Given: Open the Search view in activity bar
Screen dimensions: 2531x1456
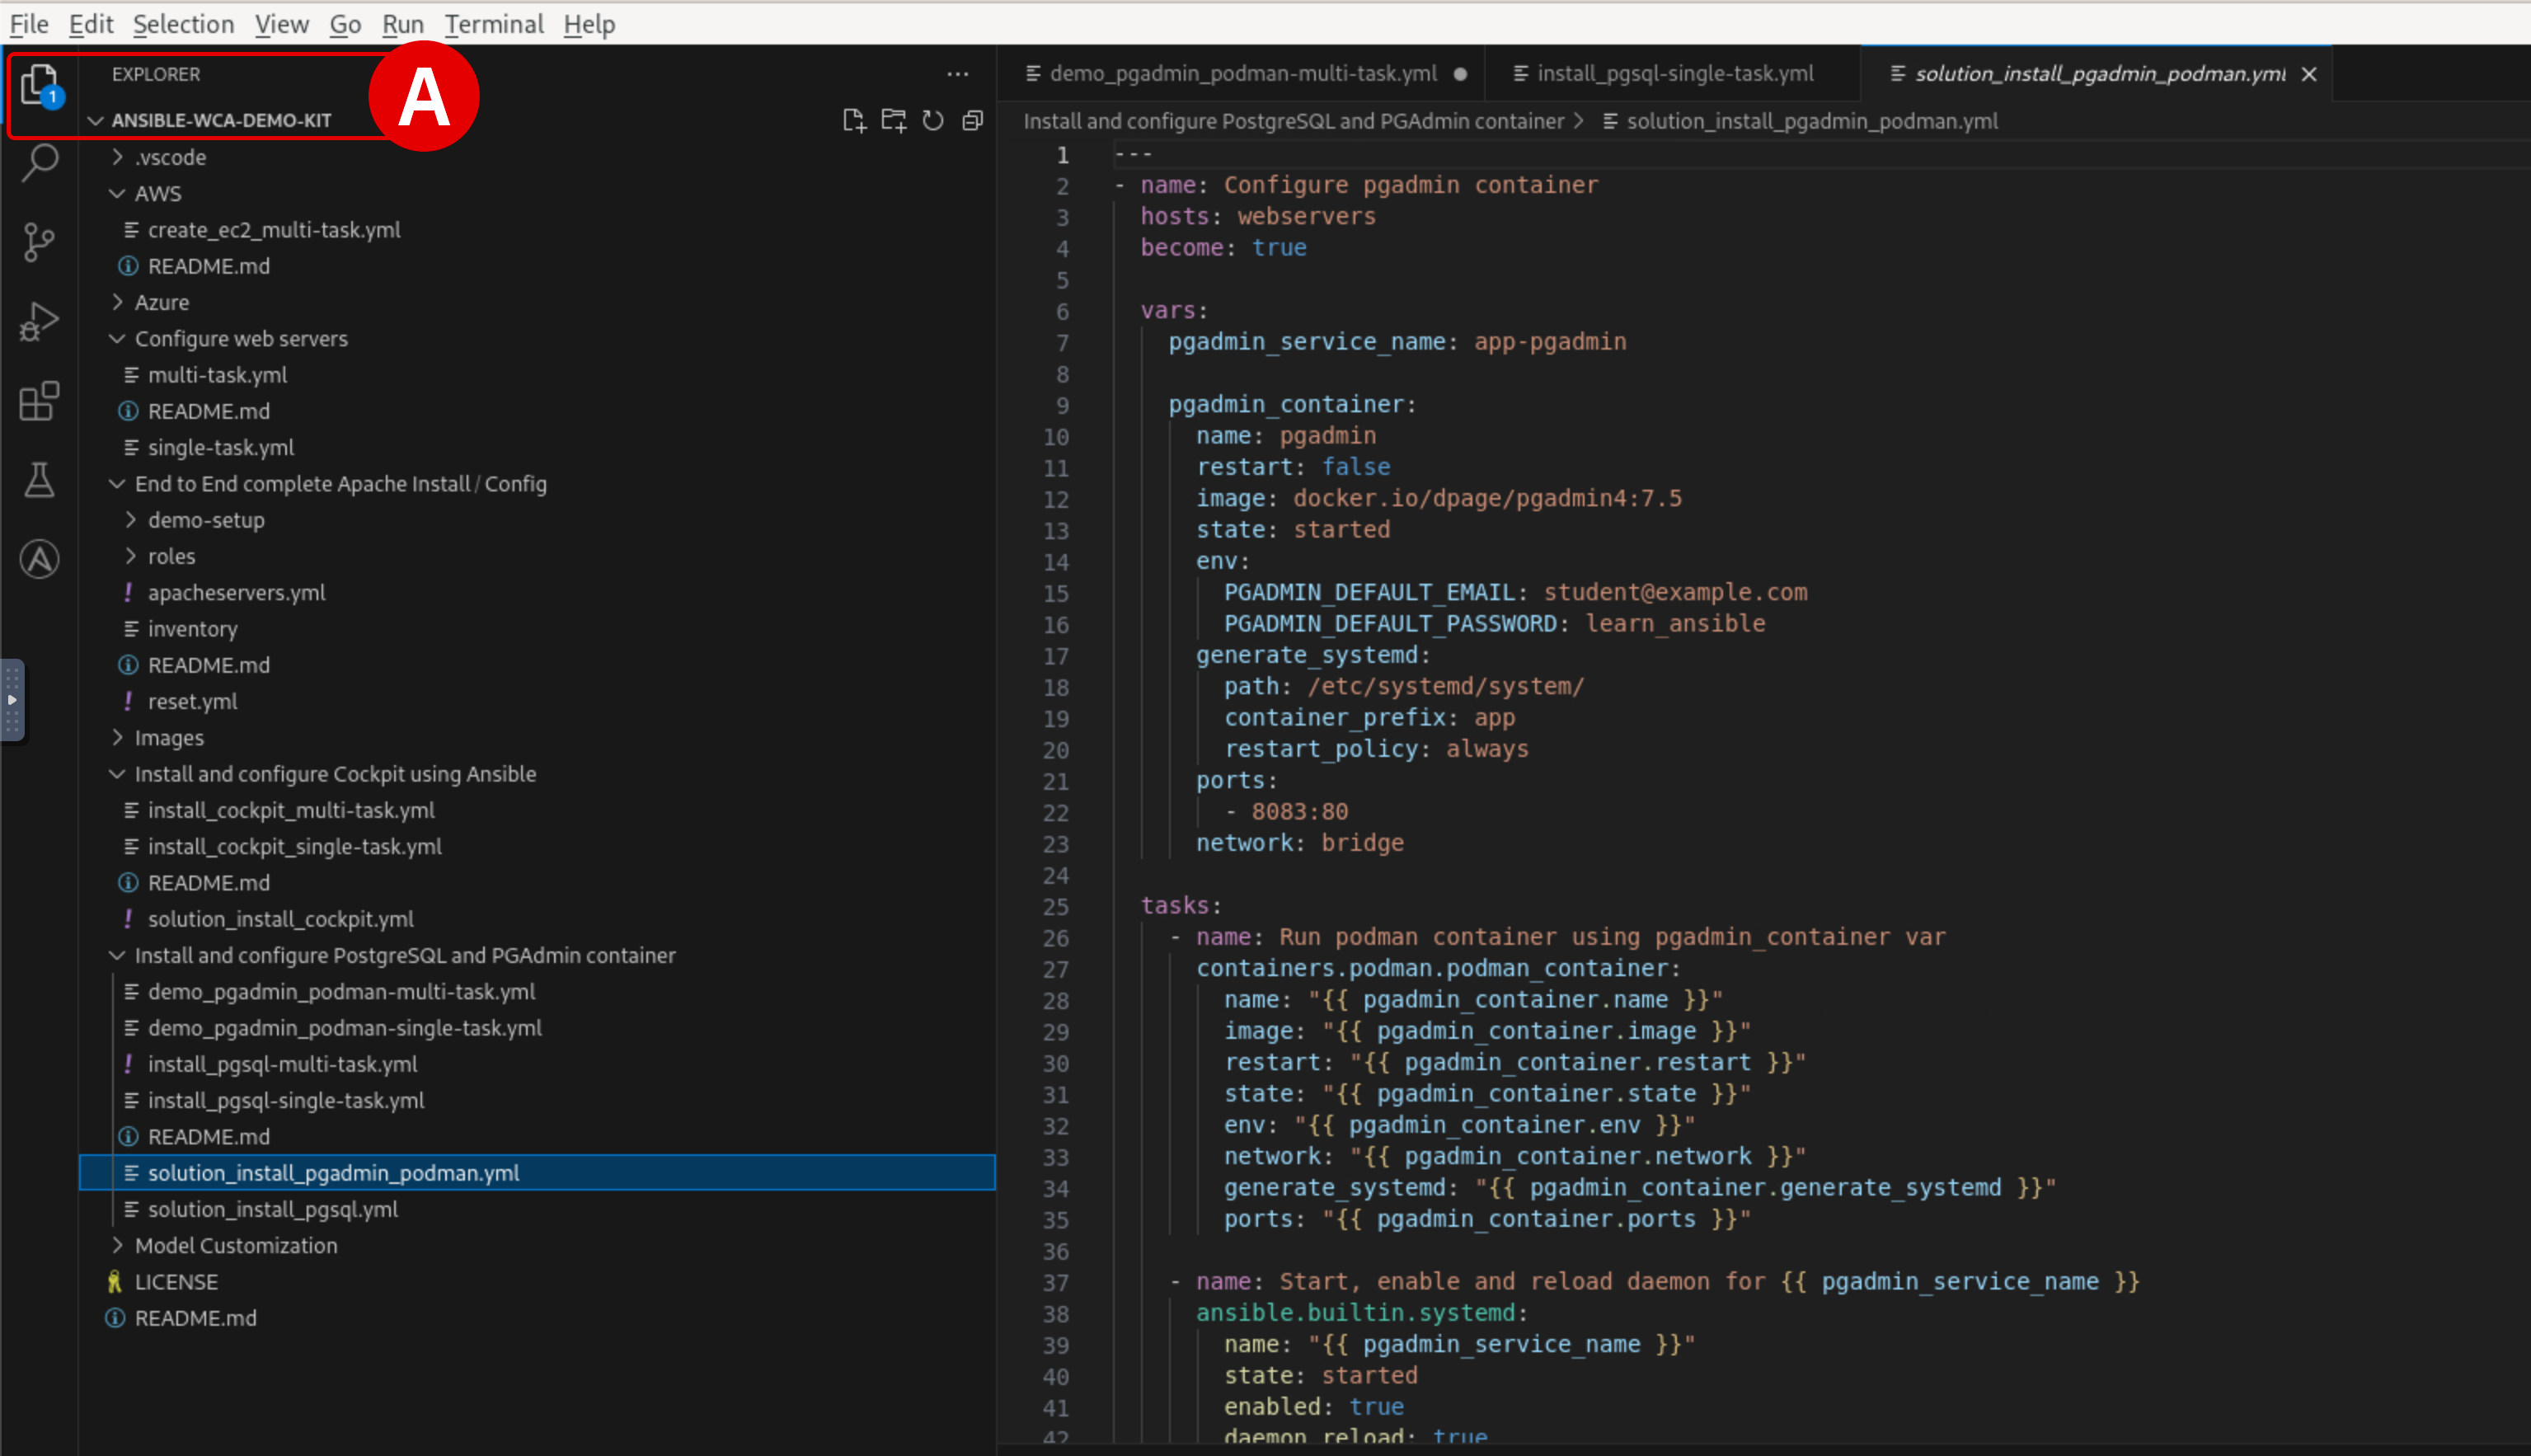Looking at the screenshot, I should click(40, 161).
